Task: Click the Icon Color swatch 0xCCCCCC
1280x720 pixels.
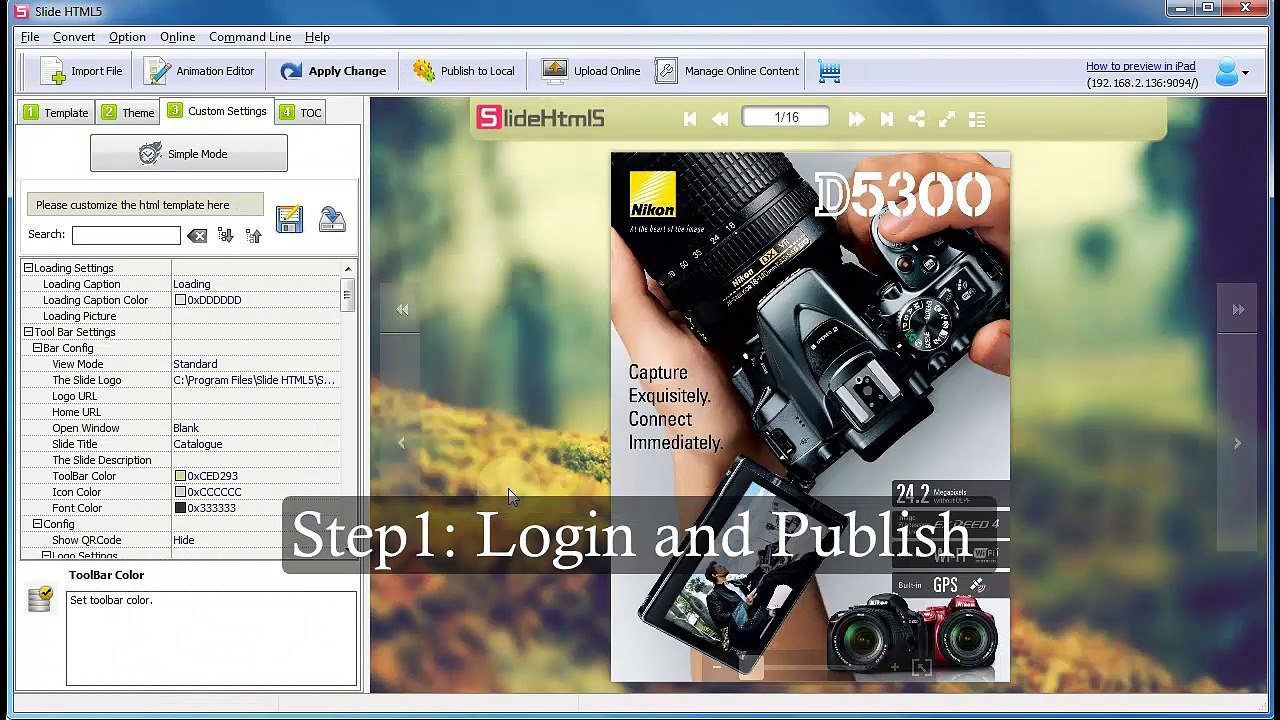Action: coord(180,492)
